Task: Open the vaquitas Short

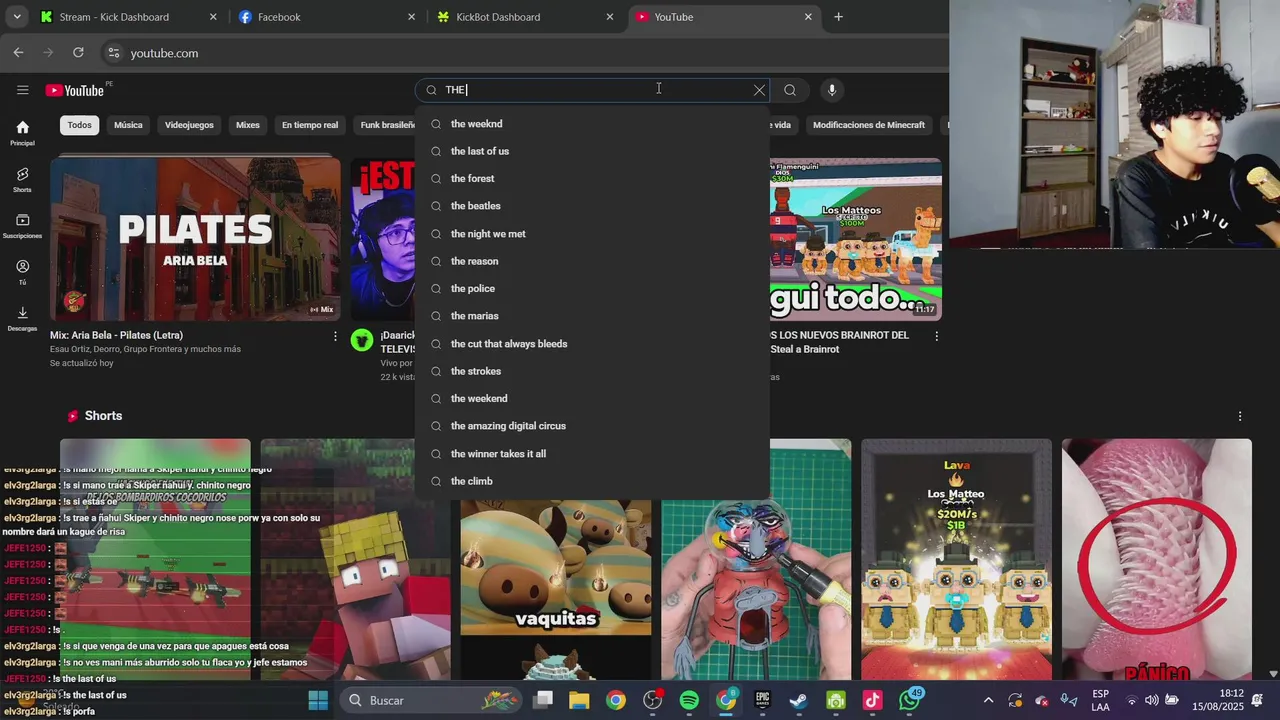Action: coord(555,590)
